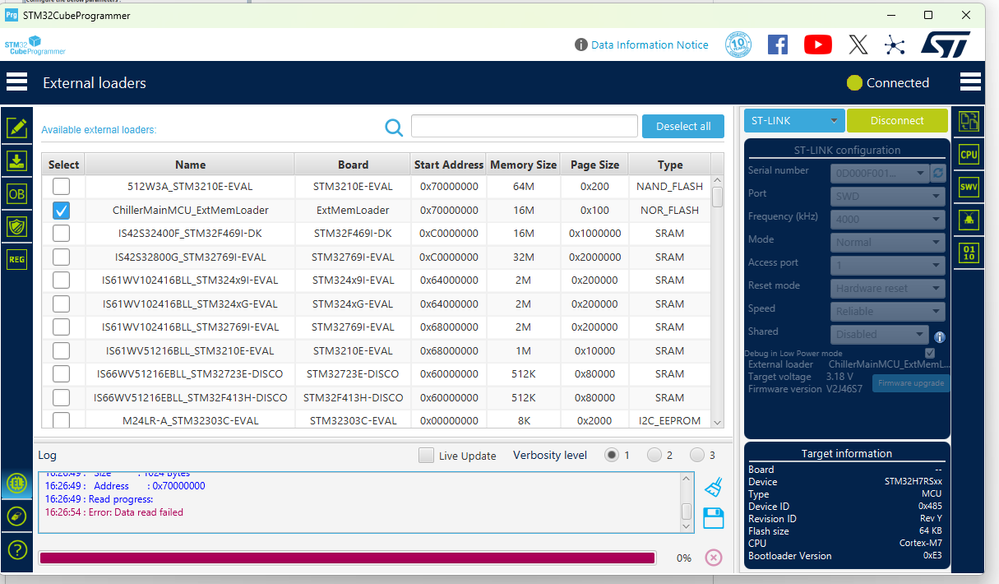
Task: Open Option Bytes OB icon
Action: coord(17,194)
